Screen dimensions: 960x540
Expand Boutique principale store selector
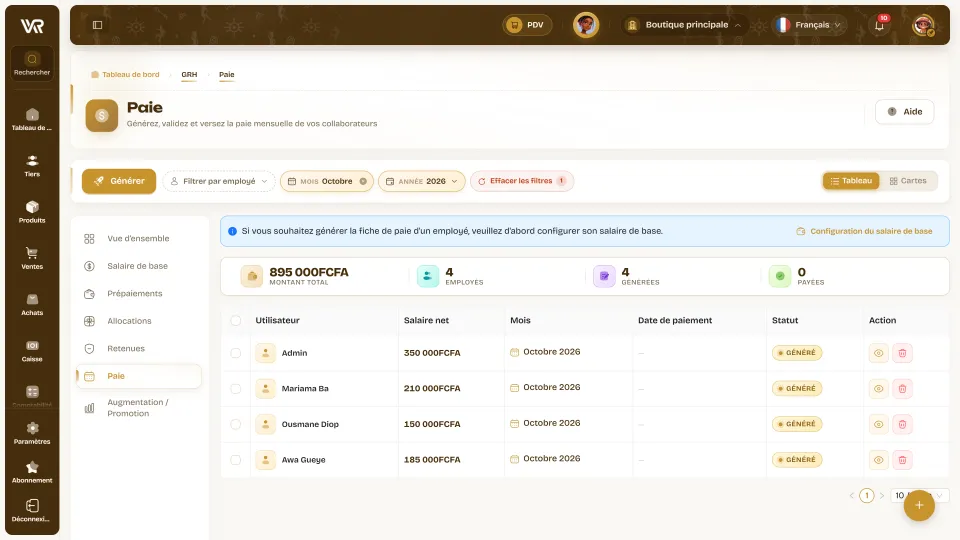pos(684,25)
